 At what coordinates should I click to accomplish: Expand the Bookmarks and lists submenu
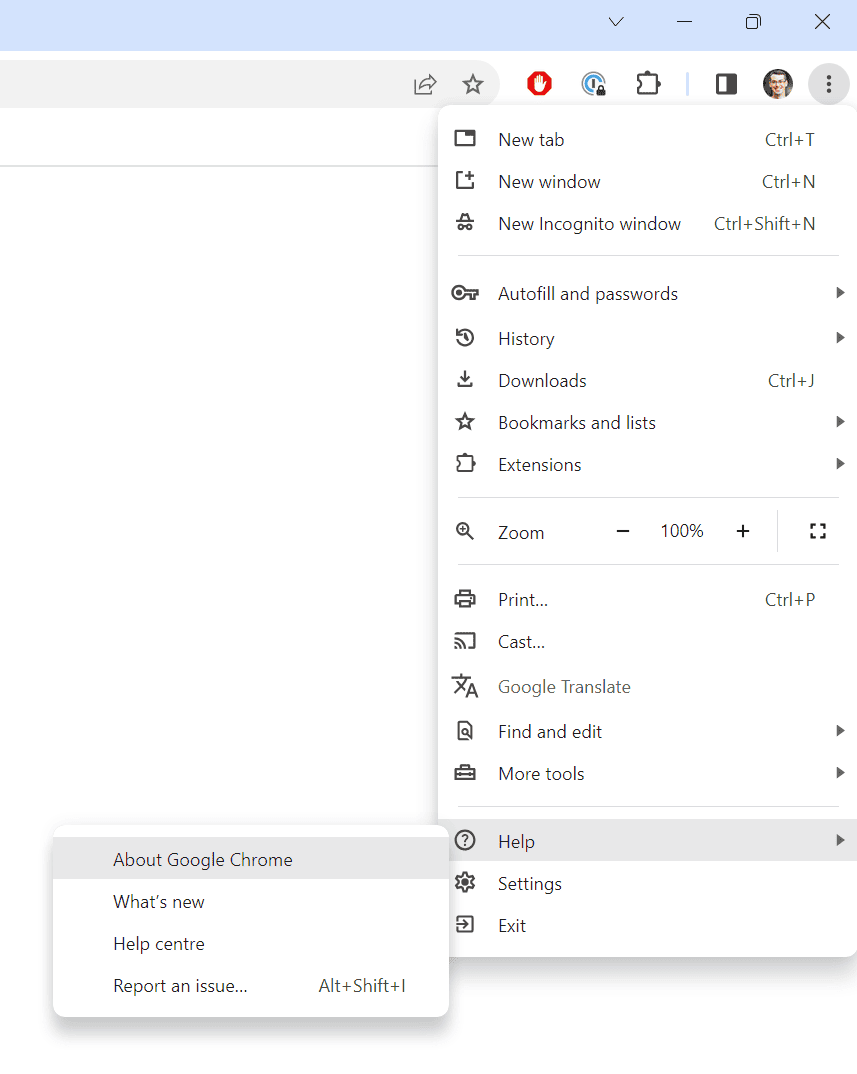pos(576,422)
